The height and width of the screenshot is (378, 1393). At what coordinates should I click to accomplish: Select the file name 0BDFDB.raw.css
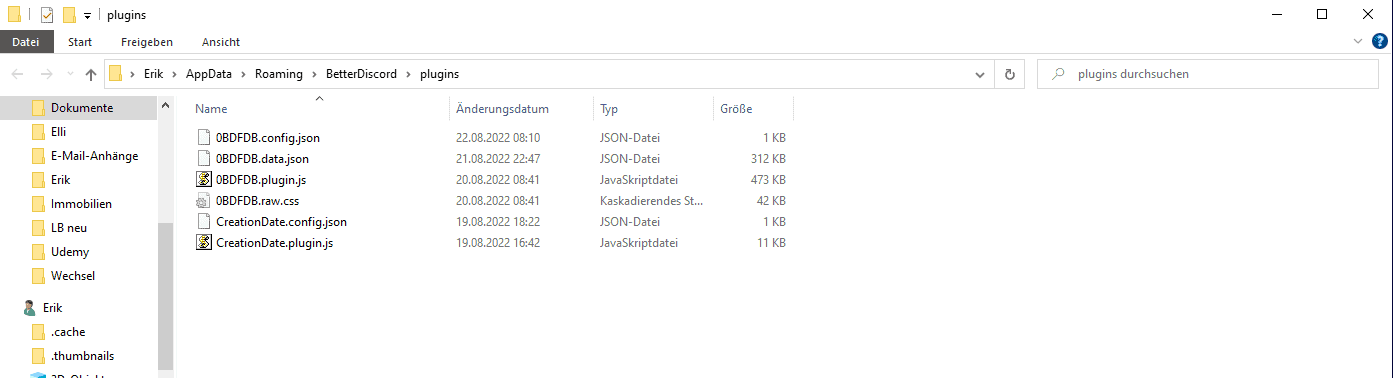coord(258,201)
